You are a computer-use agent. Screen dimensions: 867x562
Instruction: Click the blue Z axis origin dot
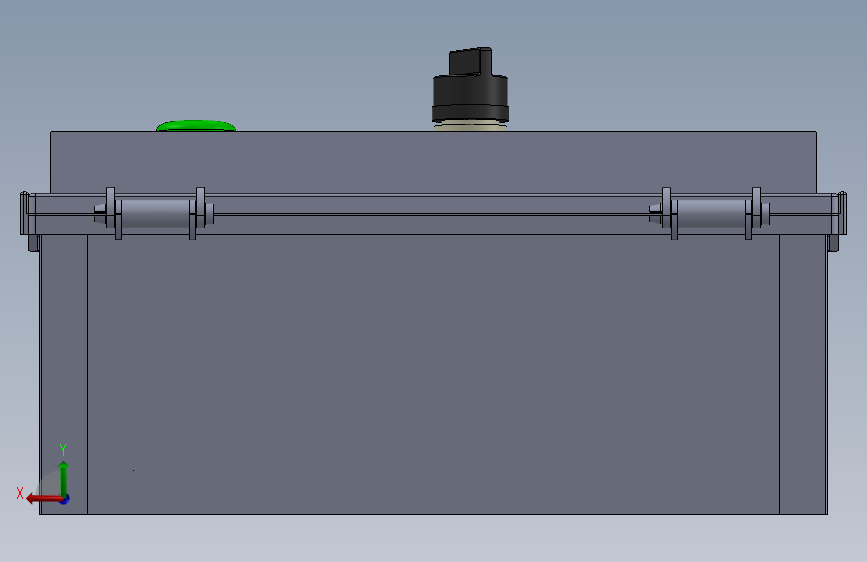65,499
